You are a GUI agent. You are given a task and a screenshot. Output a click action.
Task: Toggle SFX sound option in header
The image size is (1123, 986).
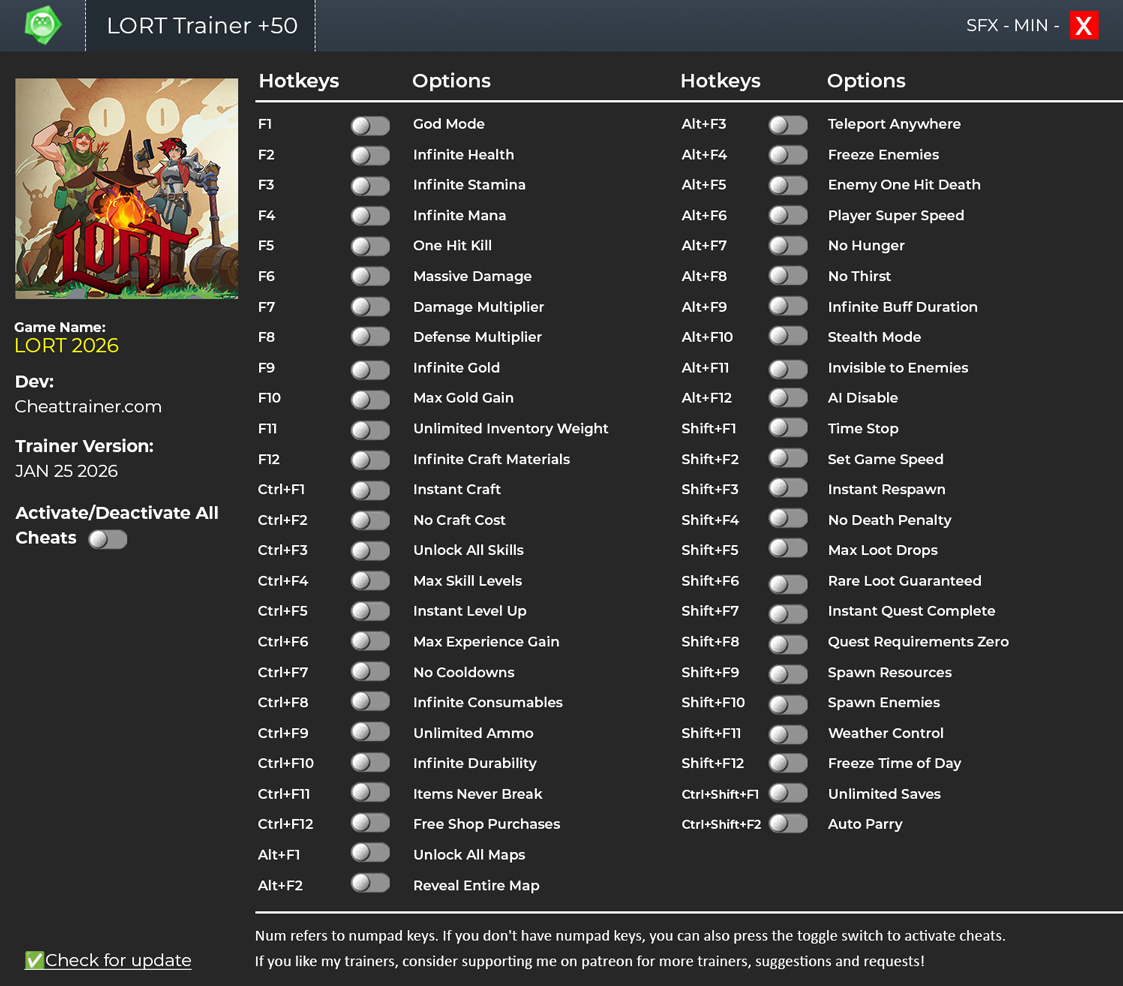981,26
